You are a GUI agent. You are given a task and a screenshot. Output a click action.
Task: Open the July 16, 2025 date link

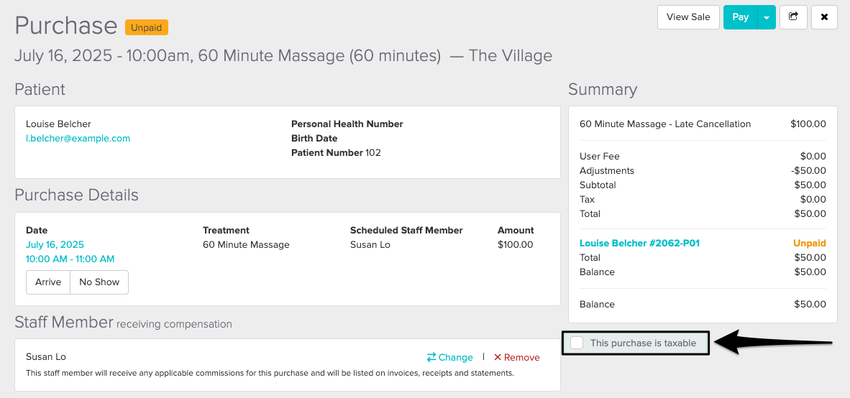point(55,245)
